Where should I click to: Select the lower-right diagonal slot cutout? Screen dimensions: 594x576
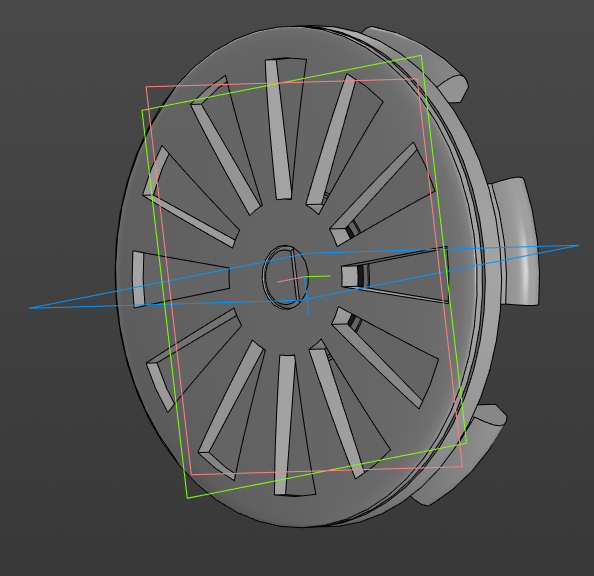point(386,356)
